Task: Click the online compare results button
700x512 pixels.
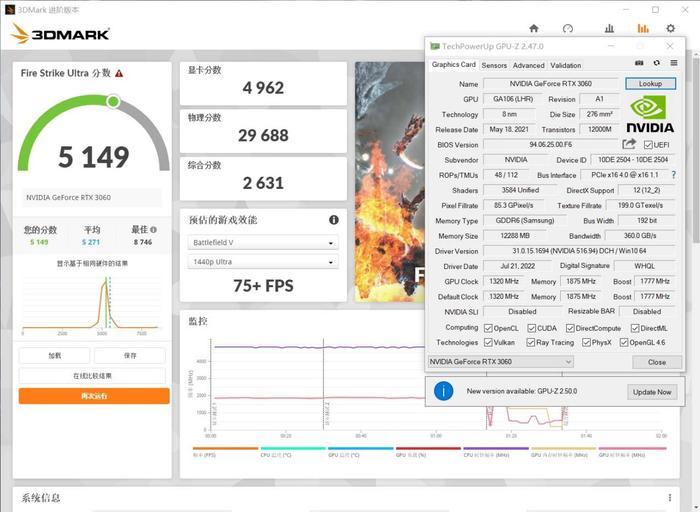Action: [x=92, y=376]
